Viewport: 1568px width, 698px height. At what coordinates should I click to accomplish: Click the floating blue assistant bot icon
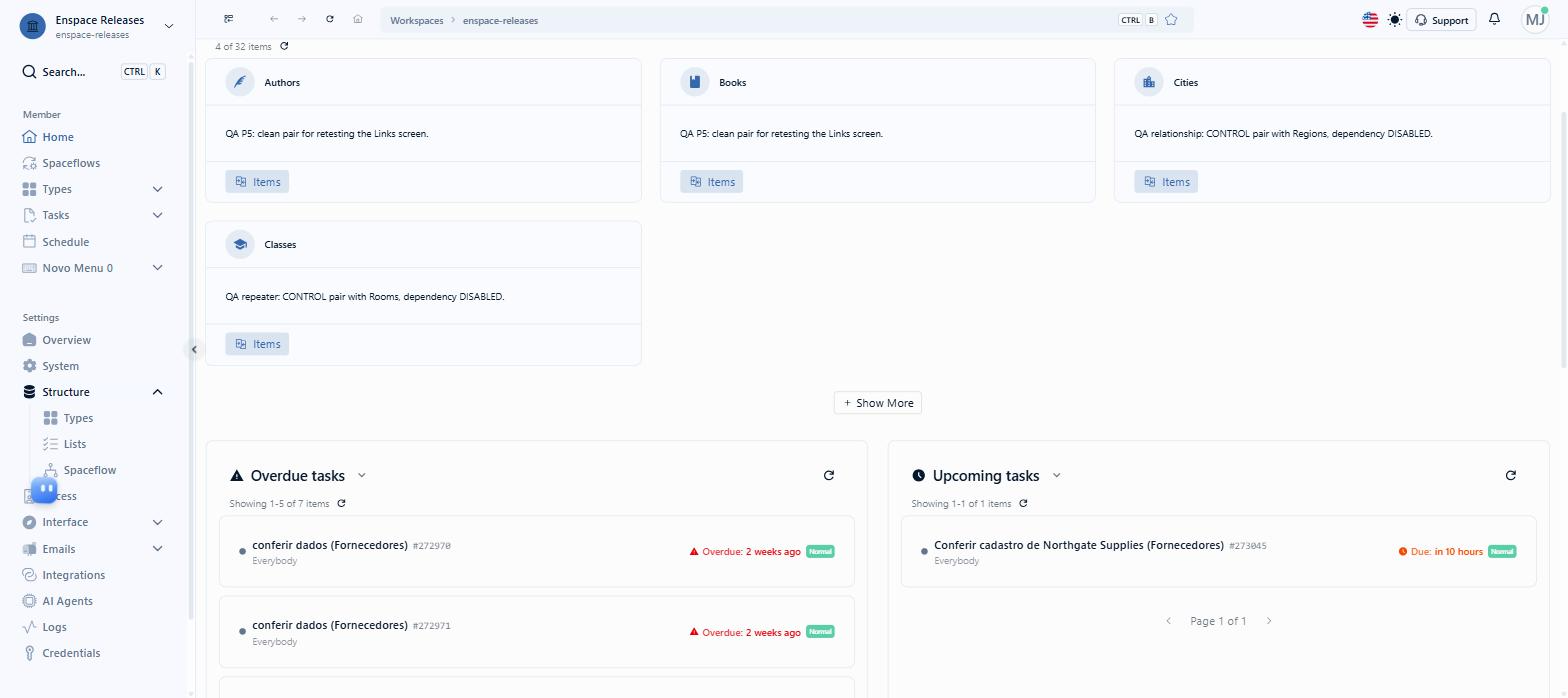[x=44, y=490]
